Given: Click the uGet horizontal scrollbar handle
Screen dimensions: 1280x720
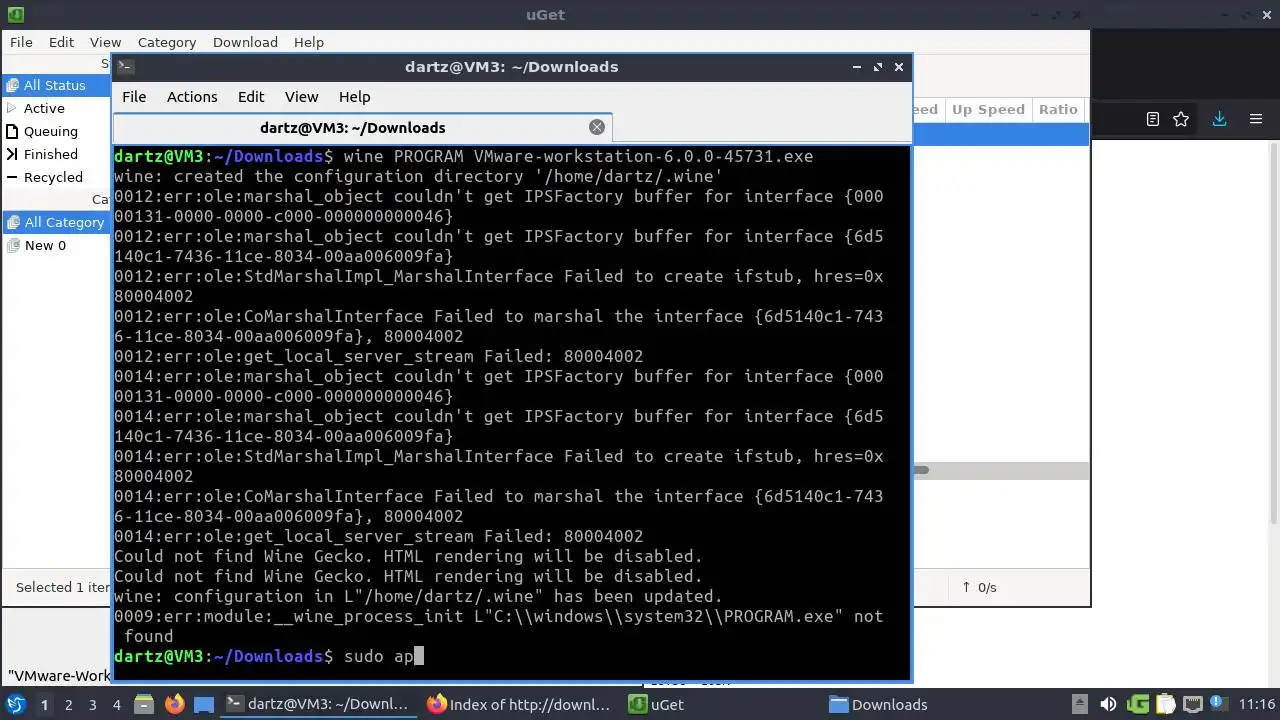Looking at the screenshot, I should tap(922, 470).
